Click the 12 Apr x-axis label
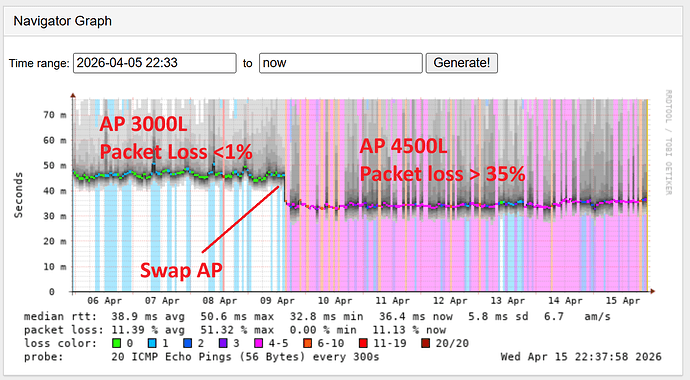The height and width of the screenshot is (380, 690). 450,301
